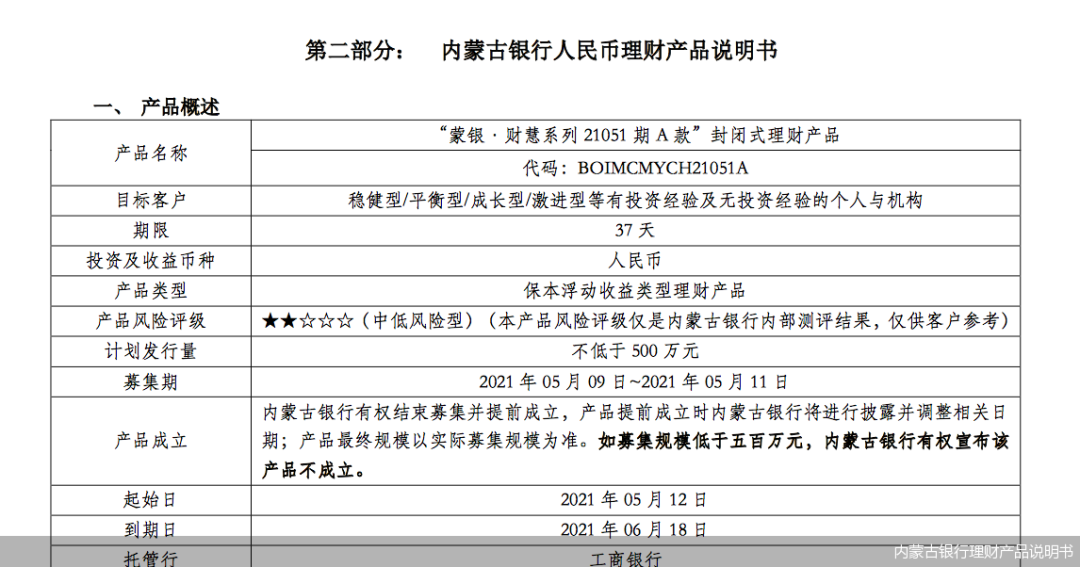Click the line 内蒙古银行有权结束募集并提前成立
This screenshot has width=1080, height=567.
411,413
